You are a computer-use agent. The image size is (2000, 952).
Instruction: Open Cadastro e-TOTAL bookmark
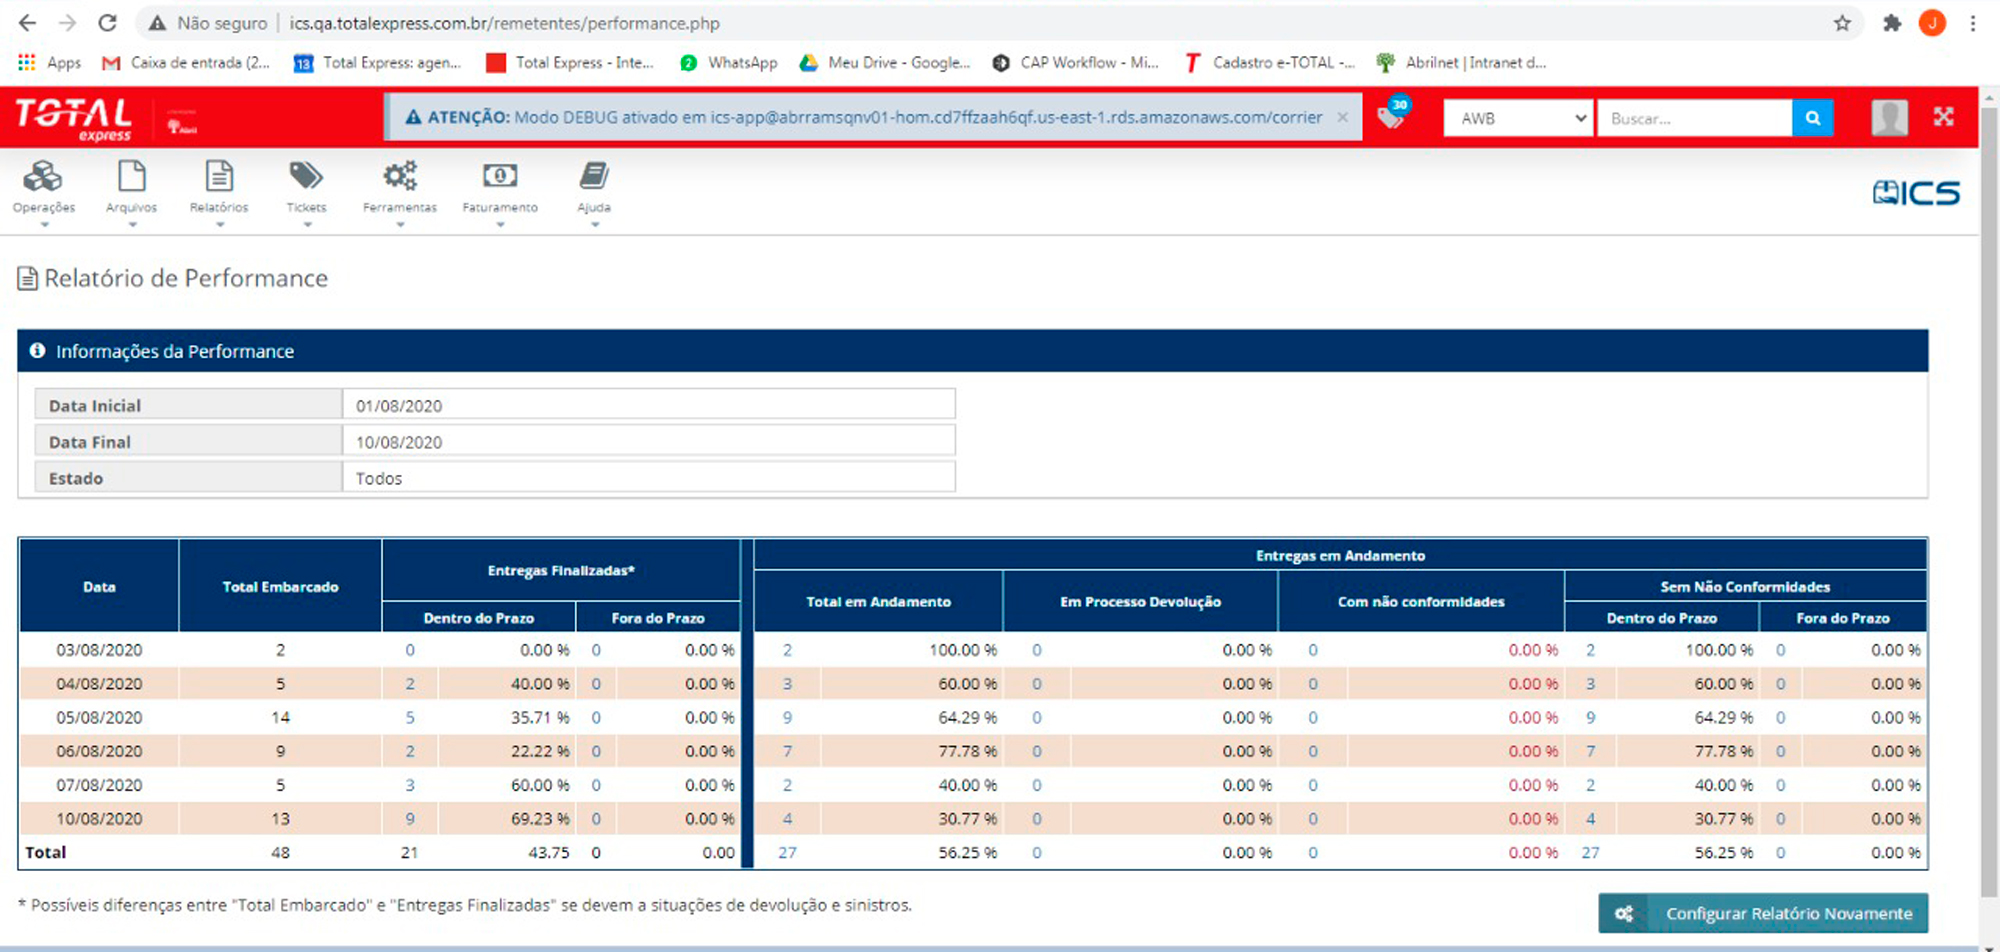(x=1269, y=62)
